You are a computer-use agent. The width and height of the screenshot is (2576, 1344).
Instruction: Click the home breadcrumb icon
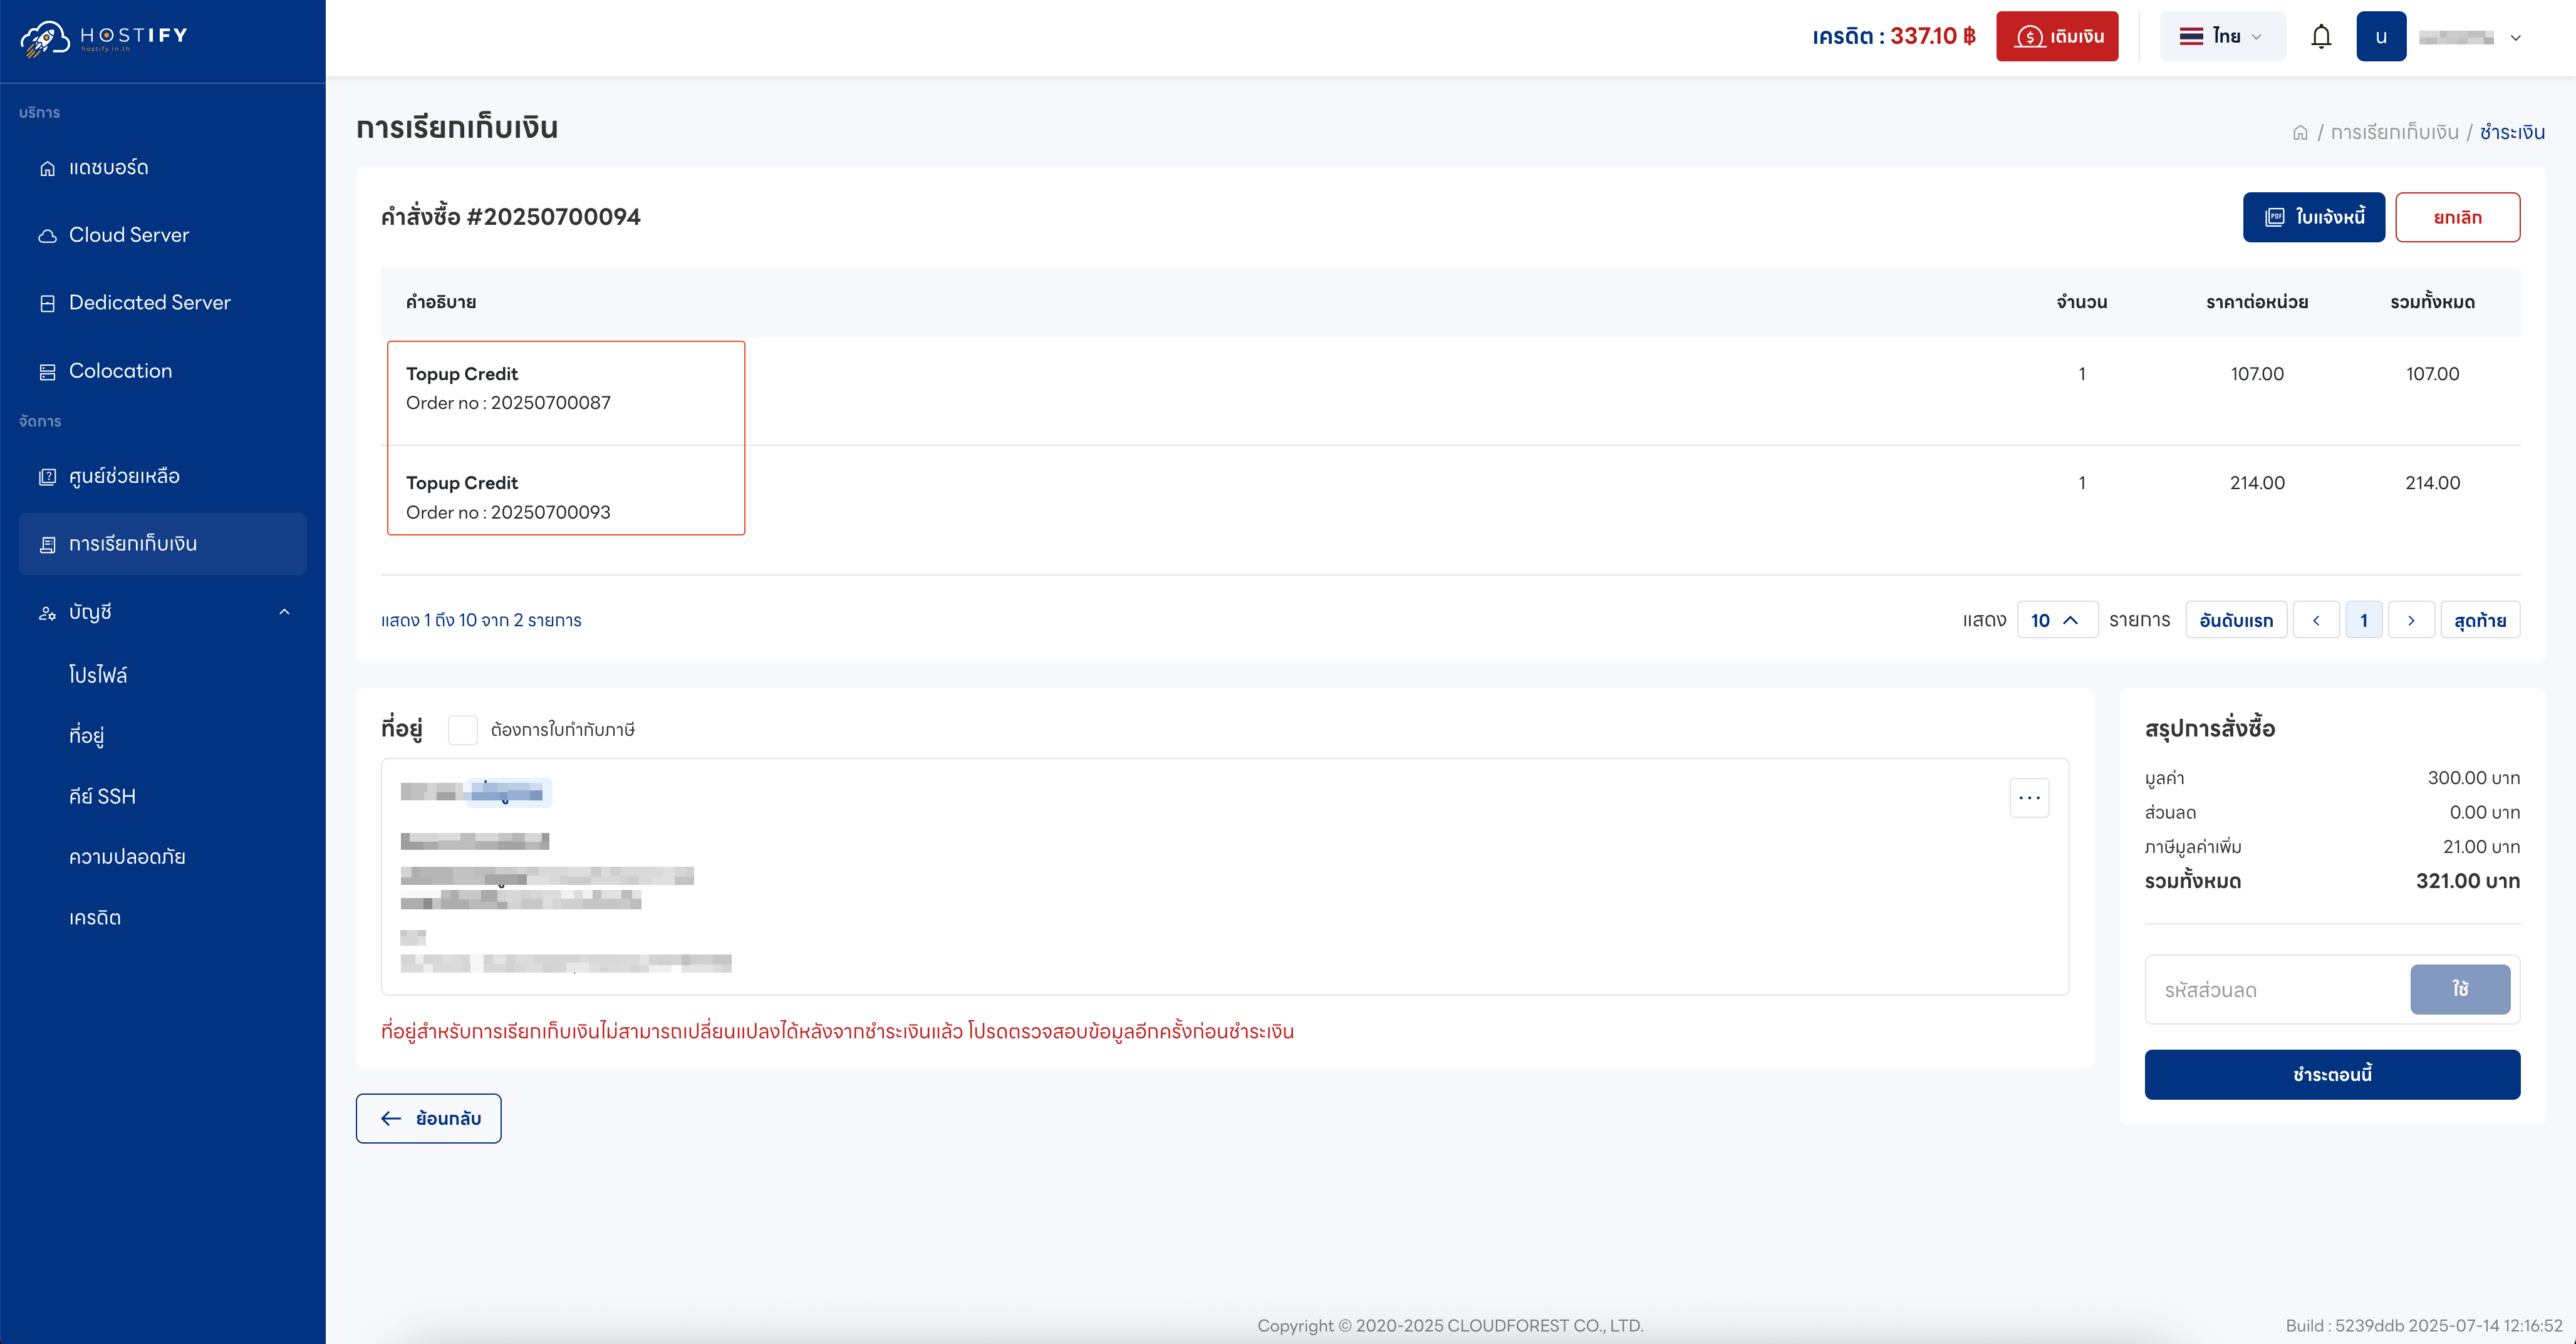(x=2300, y=133)
